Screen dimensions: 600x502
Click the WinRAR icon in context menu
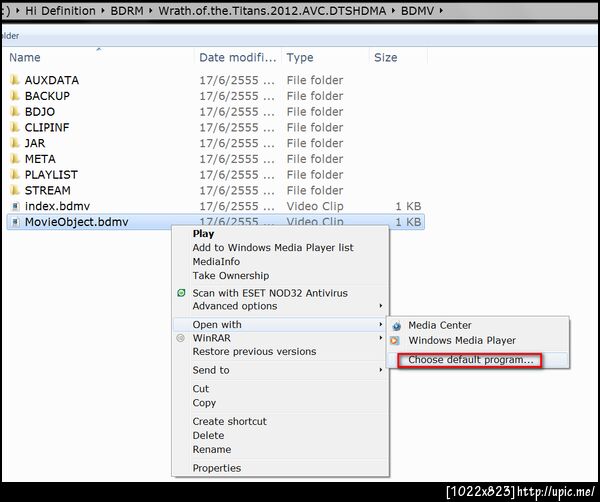(181, 338)
